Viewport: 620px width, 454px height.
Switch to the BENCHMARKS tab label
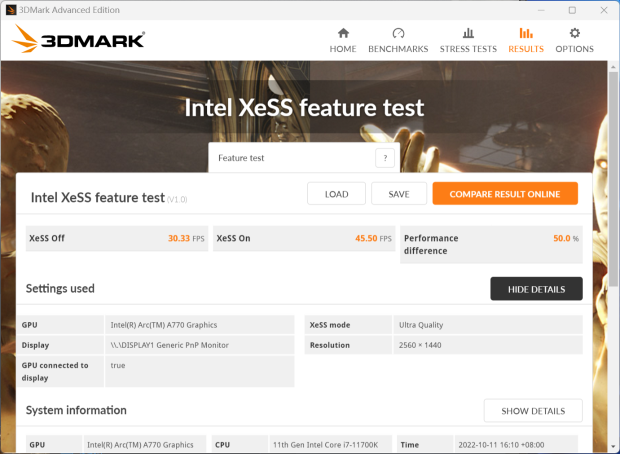coord(398,49)
